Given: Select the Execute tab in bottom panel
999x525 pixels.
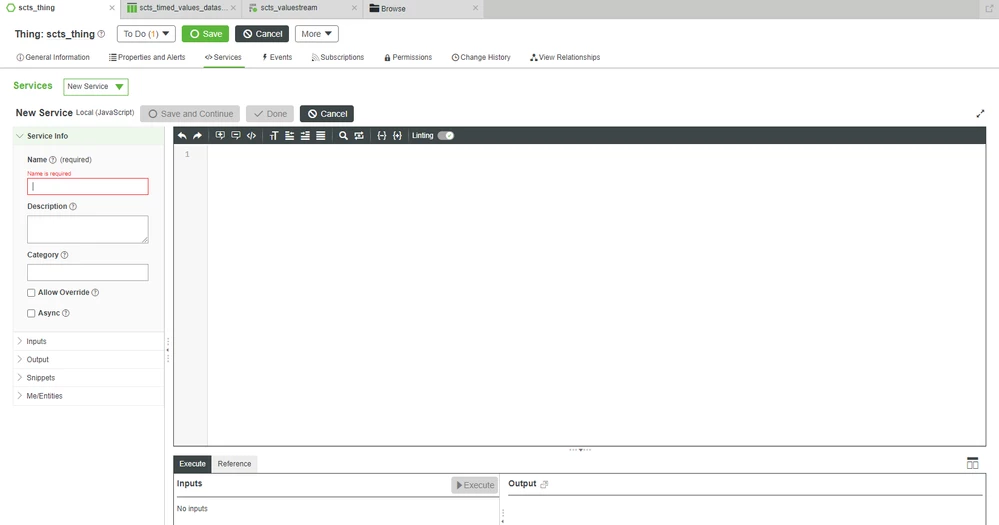Looking at the screenshot, I should (x=192, y=464).
